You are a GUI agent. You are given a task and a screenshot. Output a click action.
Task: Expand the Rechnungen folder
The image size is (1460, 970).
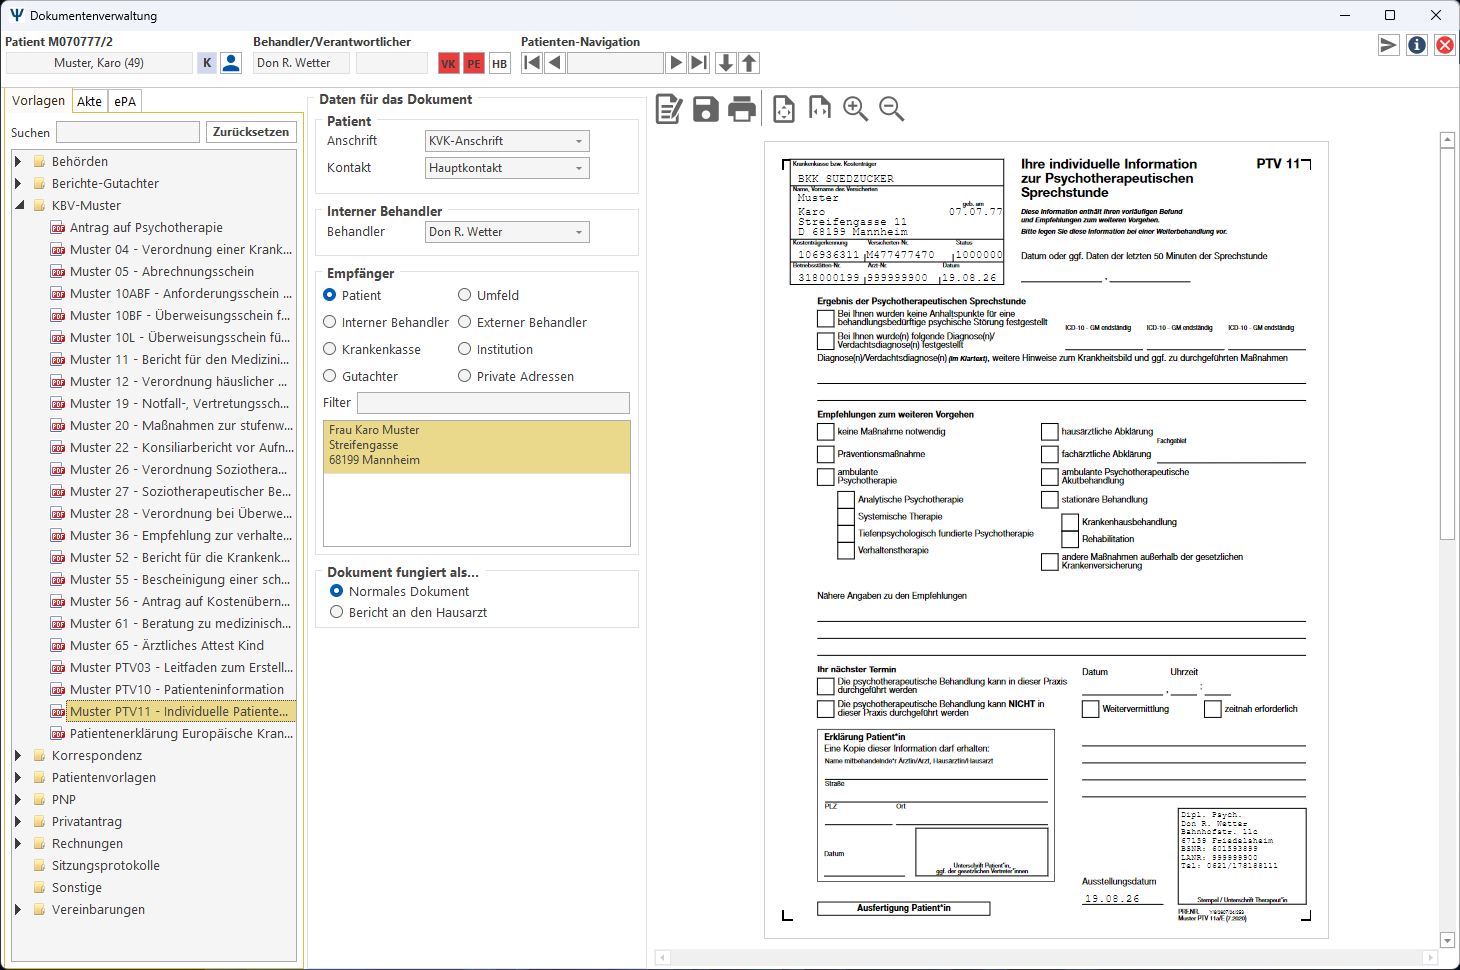pos(18,843)
